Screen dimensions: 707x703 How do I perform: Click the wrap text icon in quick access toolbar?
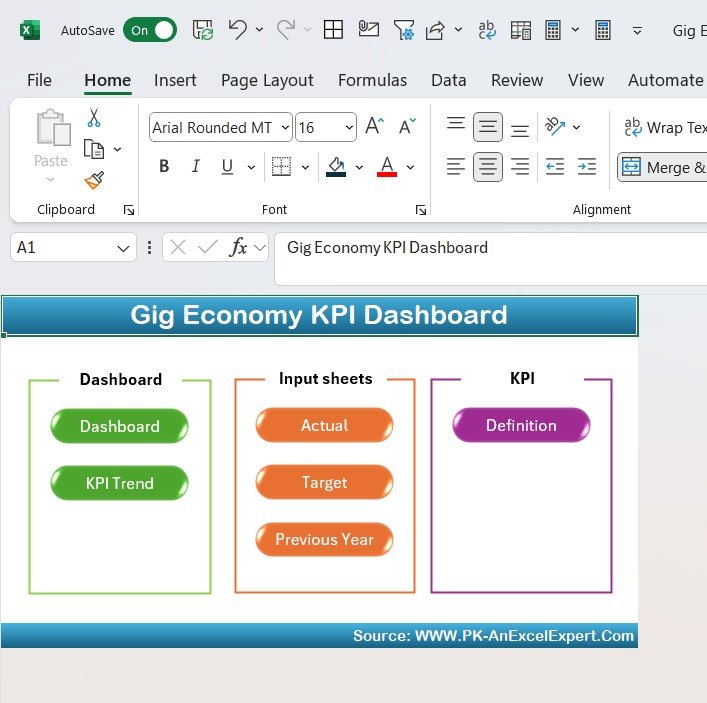point(487,30)
